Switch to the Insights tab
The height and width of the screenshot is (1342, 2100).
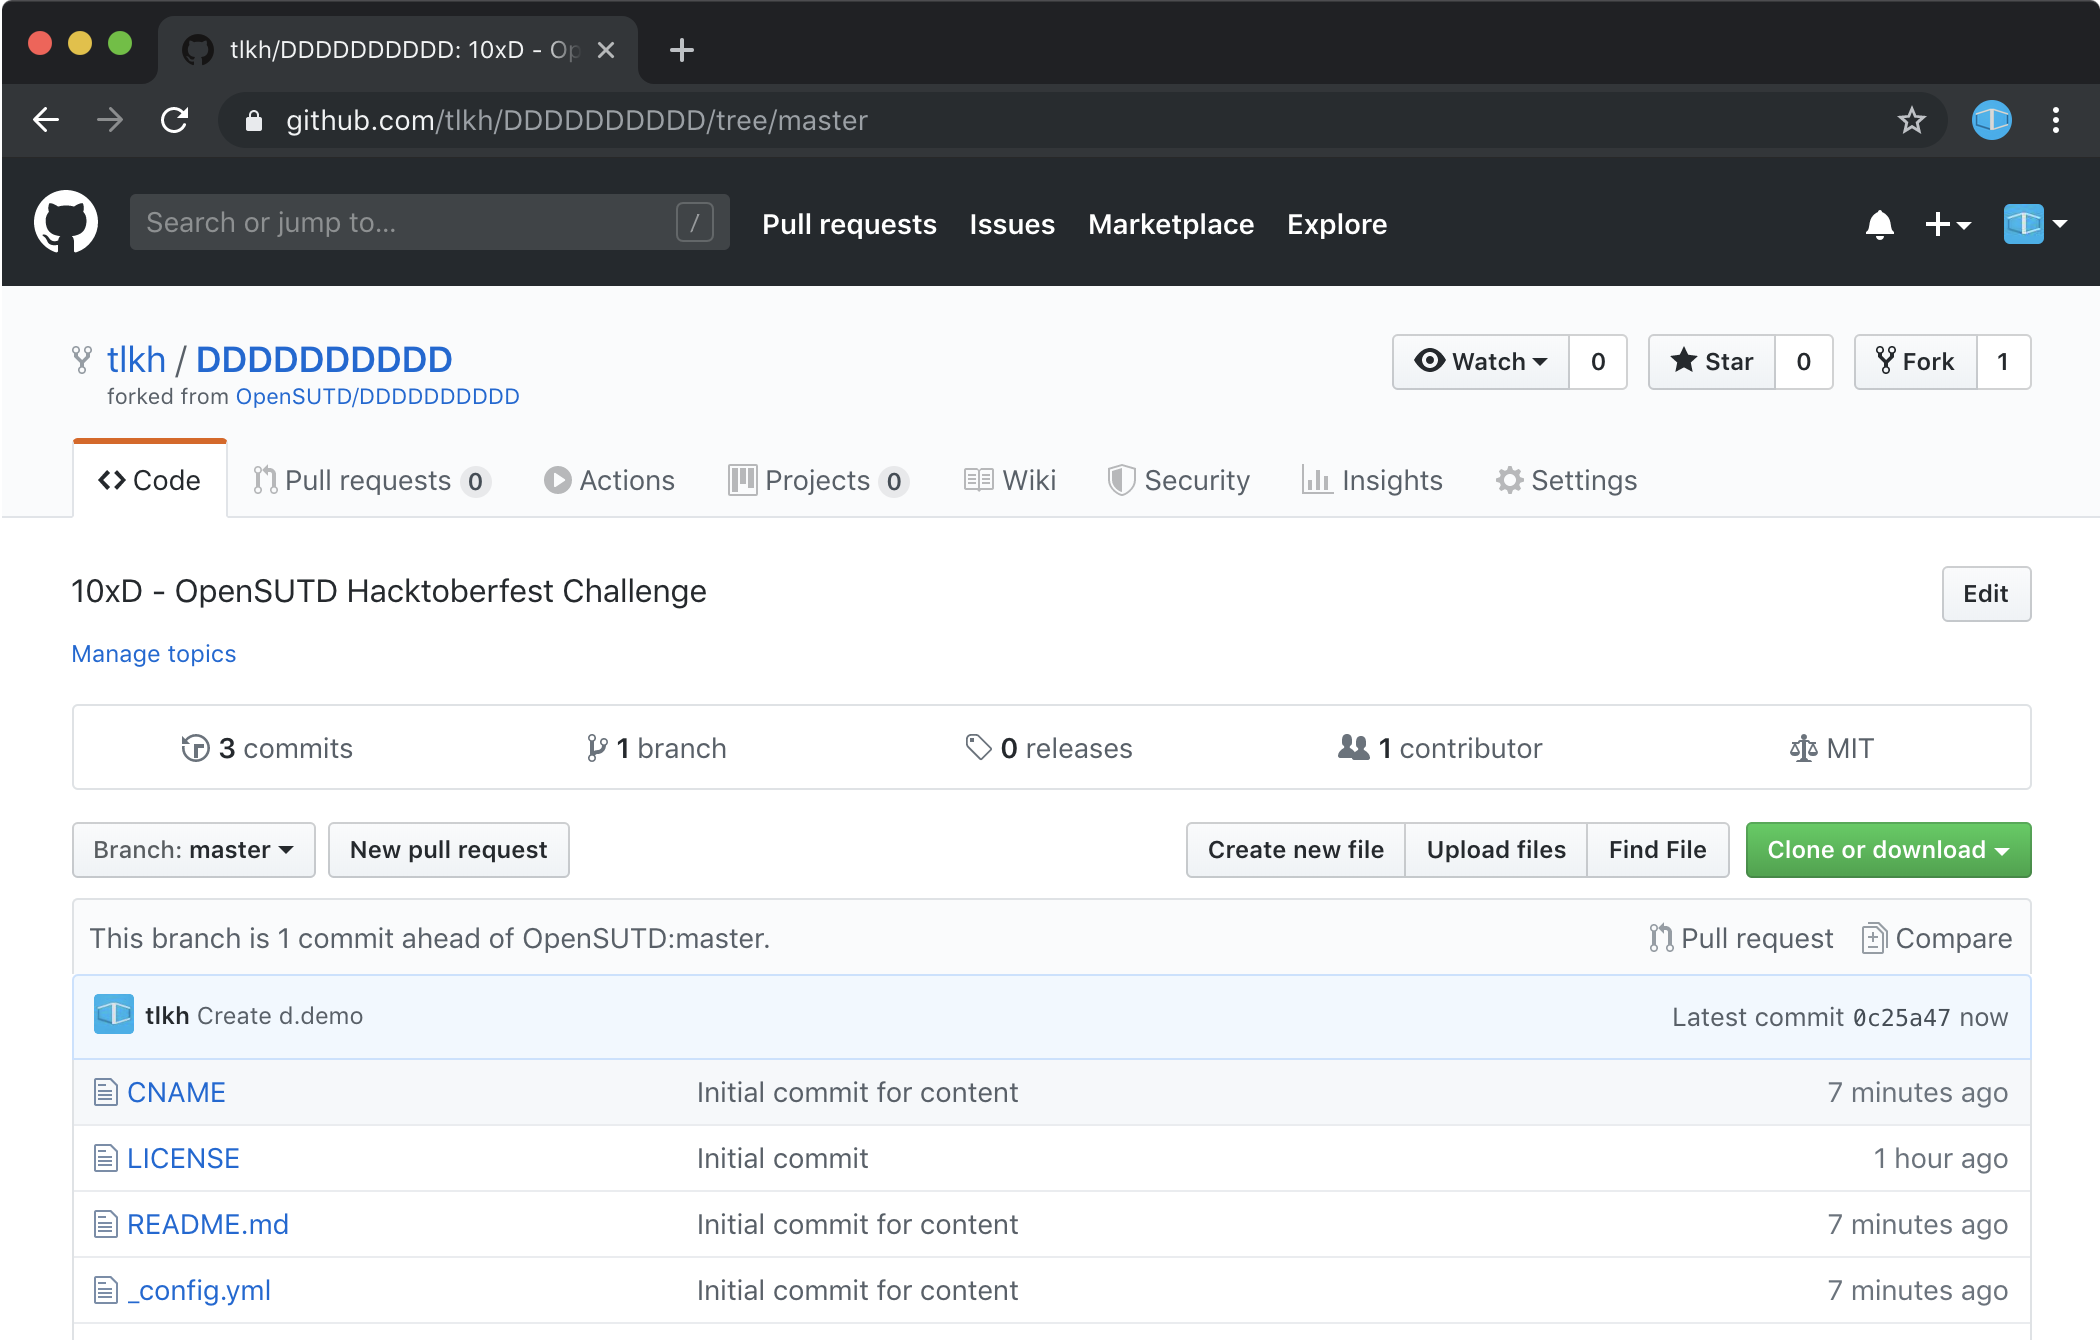pos(1373,481)
